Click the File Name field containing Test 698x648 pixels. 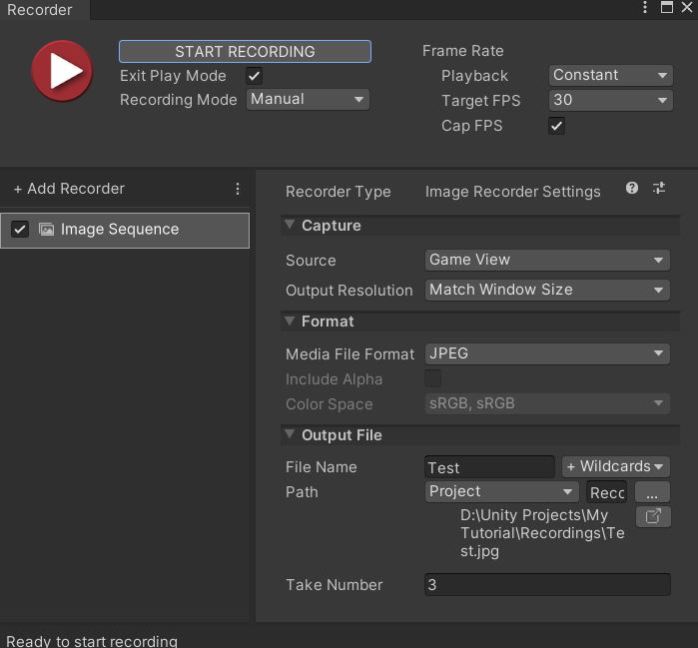(489, 467)
